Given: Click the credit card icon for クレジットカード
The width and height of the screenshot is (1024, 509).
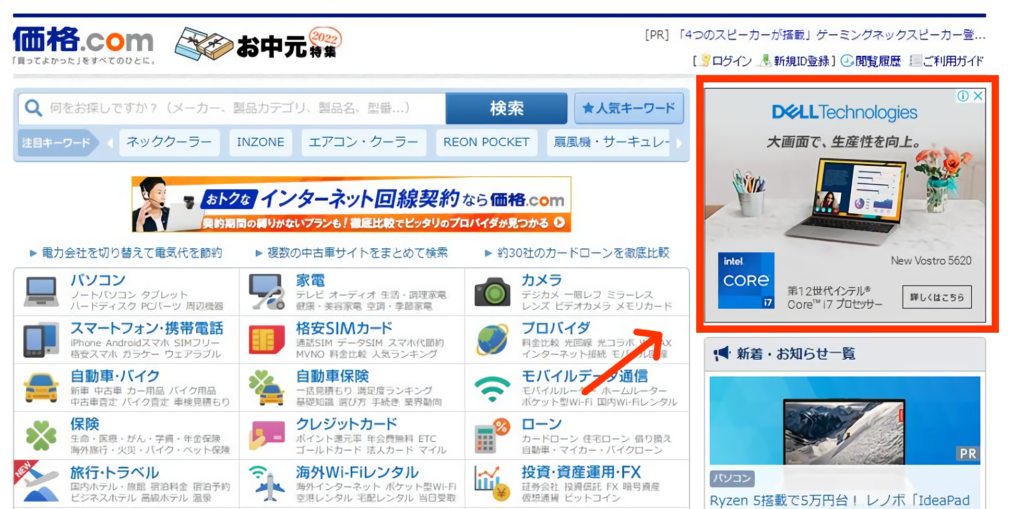Looking at the screenshot, I should 266,436.
